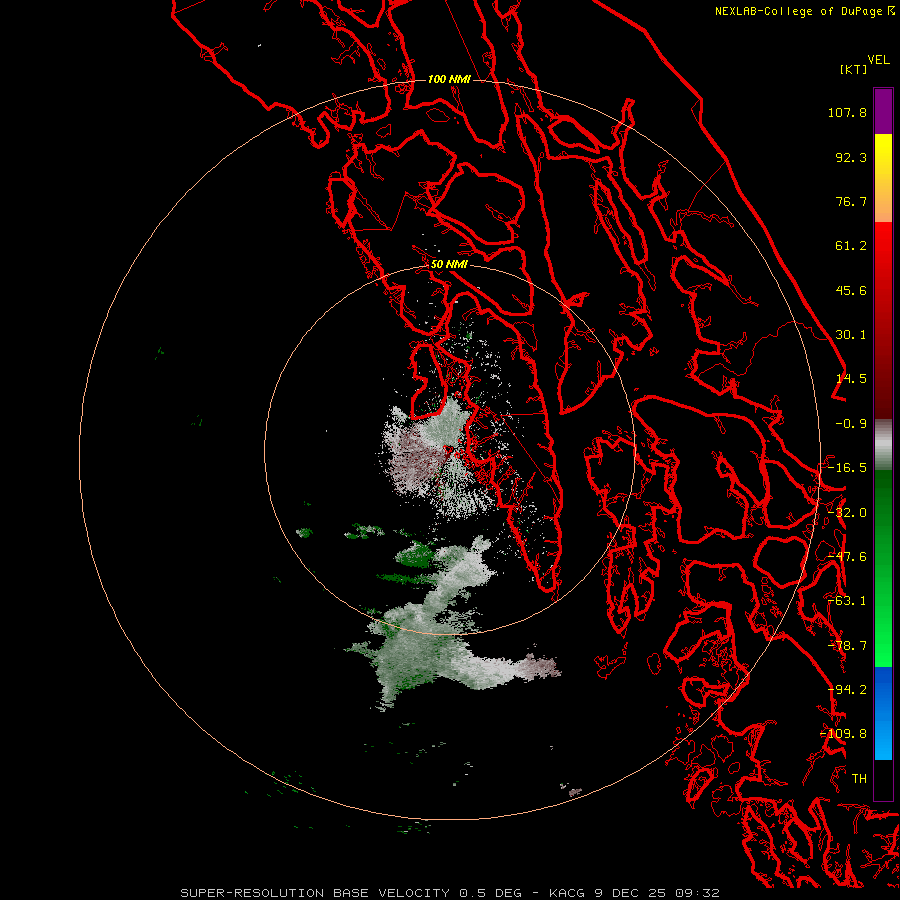Click the -109.8 scale value
This screenshot has height=900, width=900.
pos(844,734)
